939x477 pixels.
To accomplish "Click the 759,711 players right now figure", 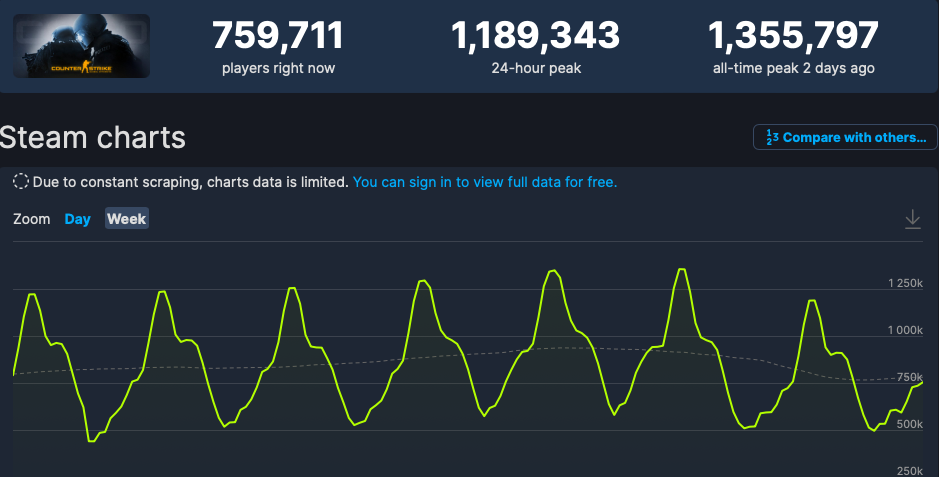I will click(278, 36).
